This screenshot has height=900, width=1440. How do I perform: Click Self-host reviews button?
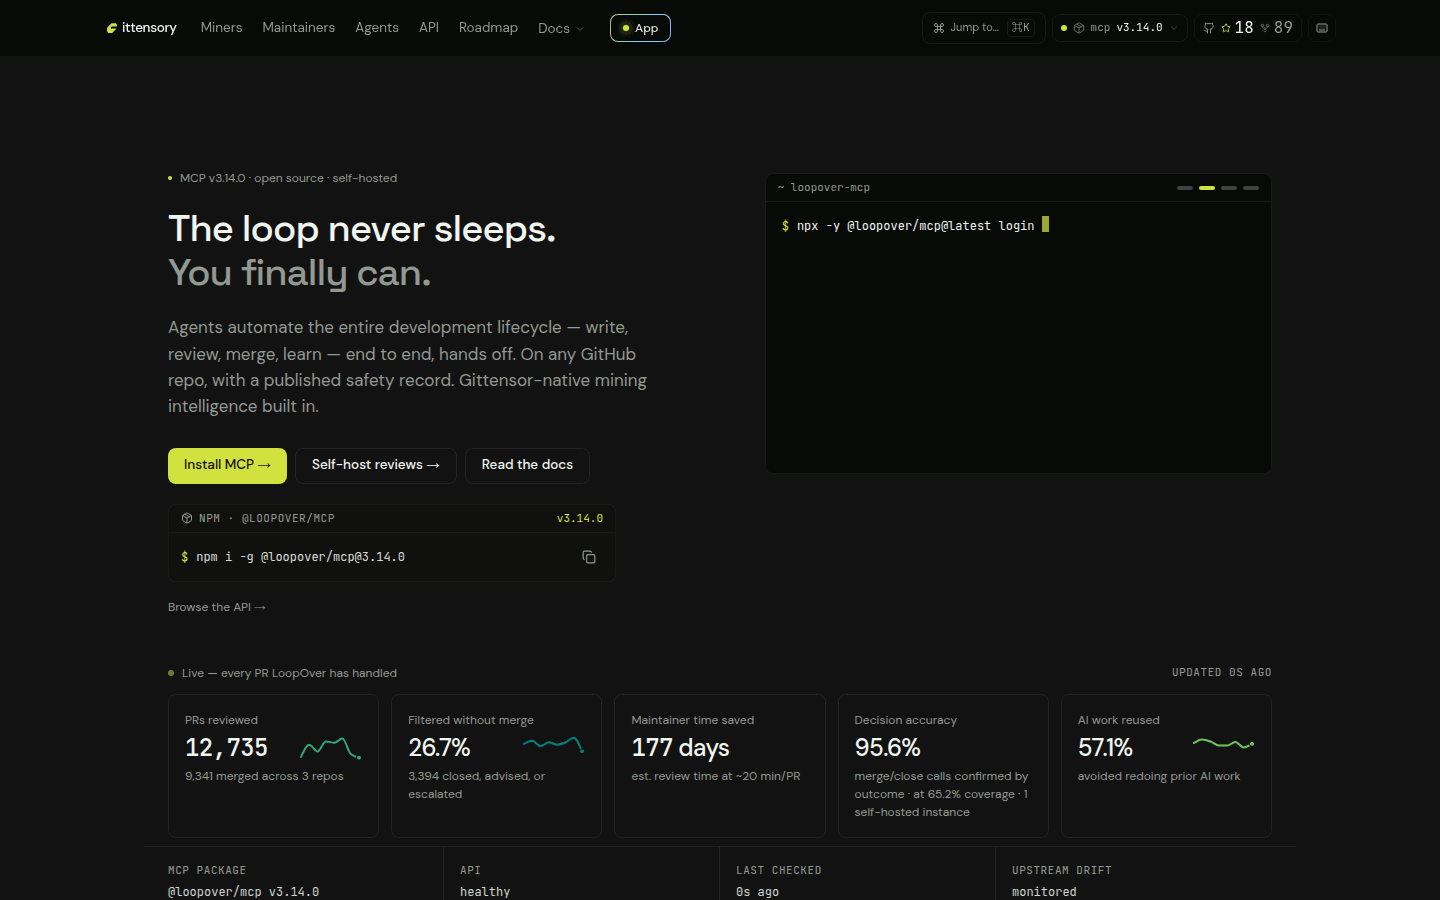point(376,466)
